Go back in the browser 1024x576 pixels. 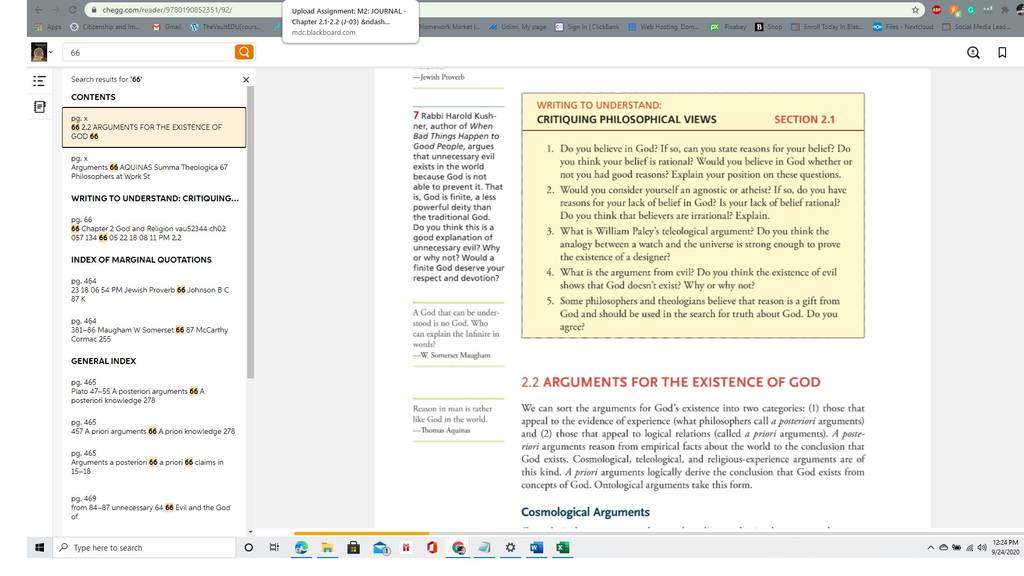pyautogui.click(x=38, y=10)
